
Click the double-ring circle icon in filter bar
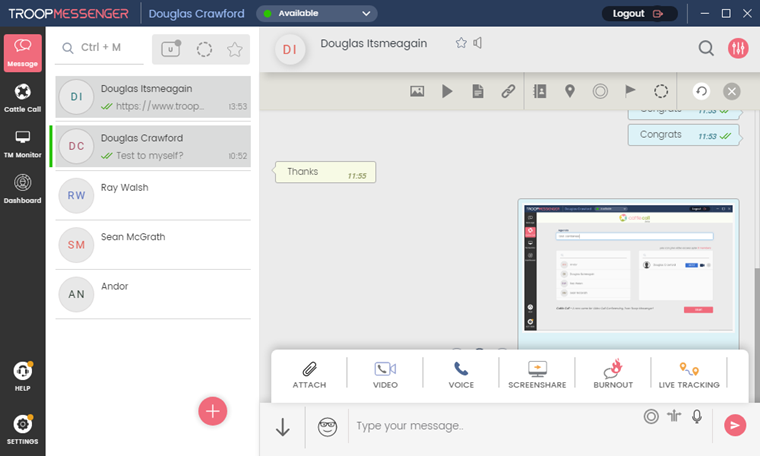600,91
